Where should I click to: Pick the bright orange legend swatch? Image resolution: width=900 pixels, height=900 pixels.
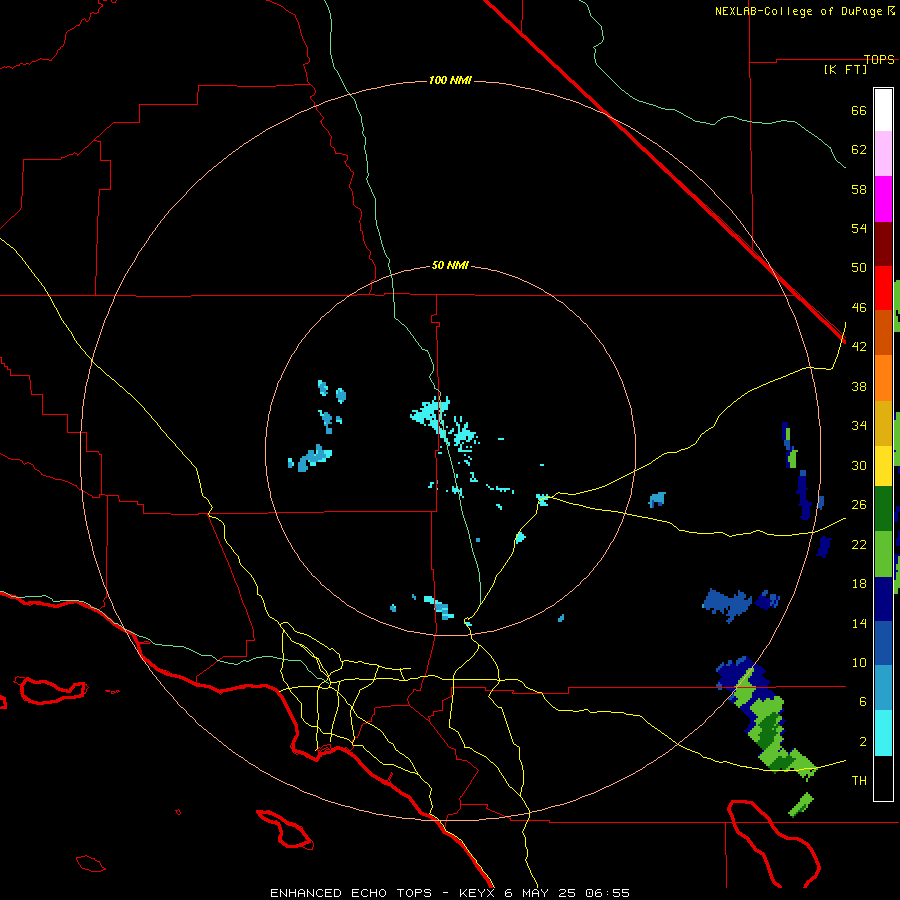pyautogui.click(x=883, y=378)
